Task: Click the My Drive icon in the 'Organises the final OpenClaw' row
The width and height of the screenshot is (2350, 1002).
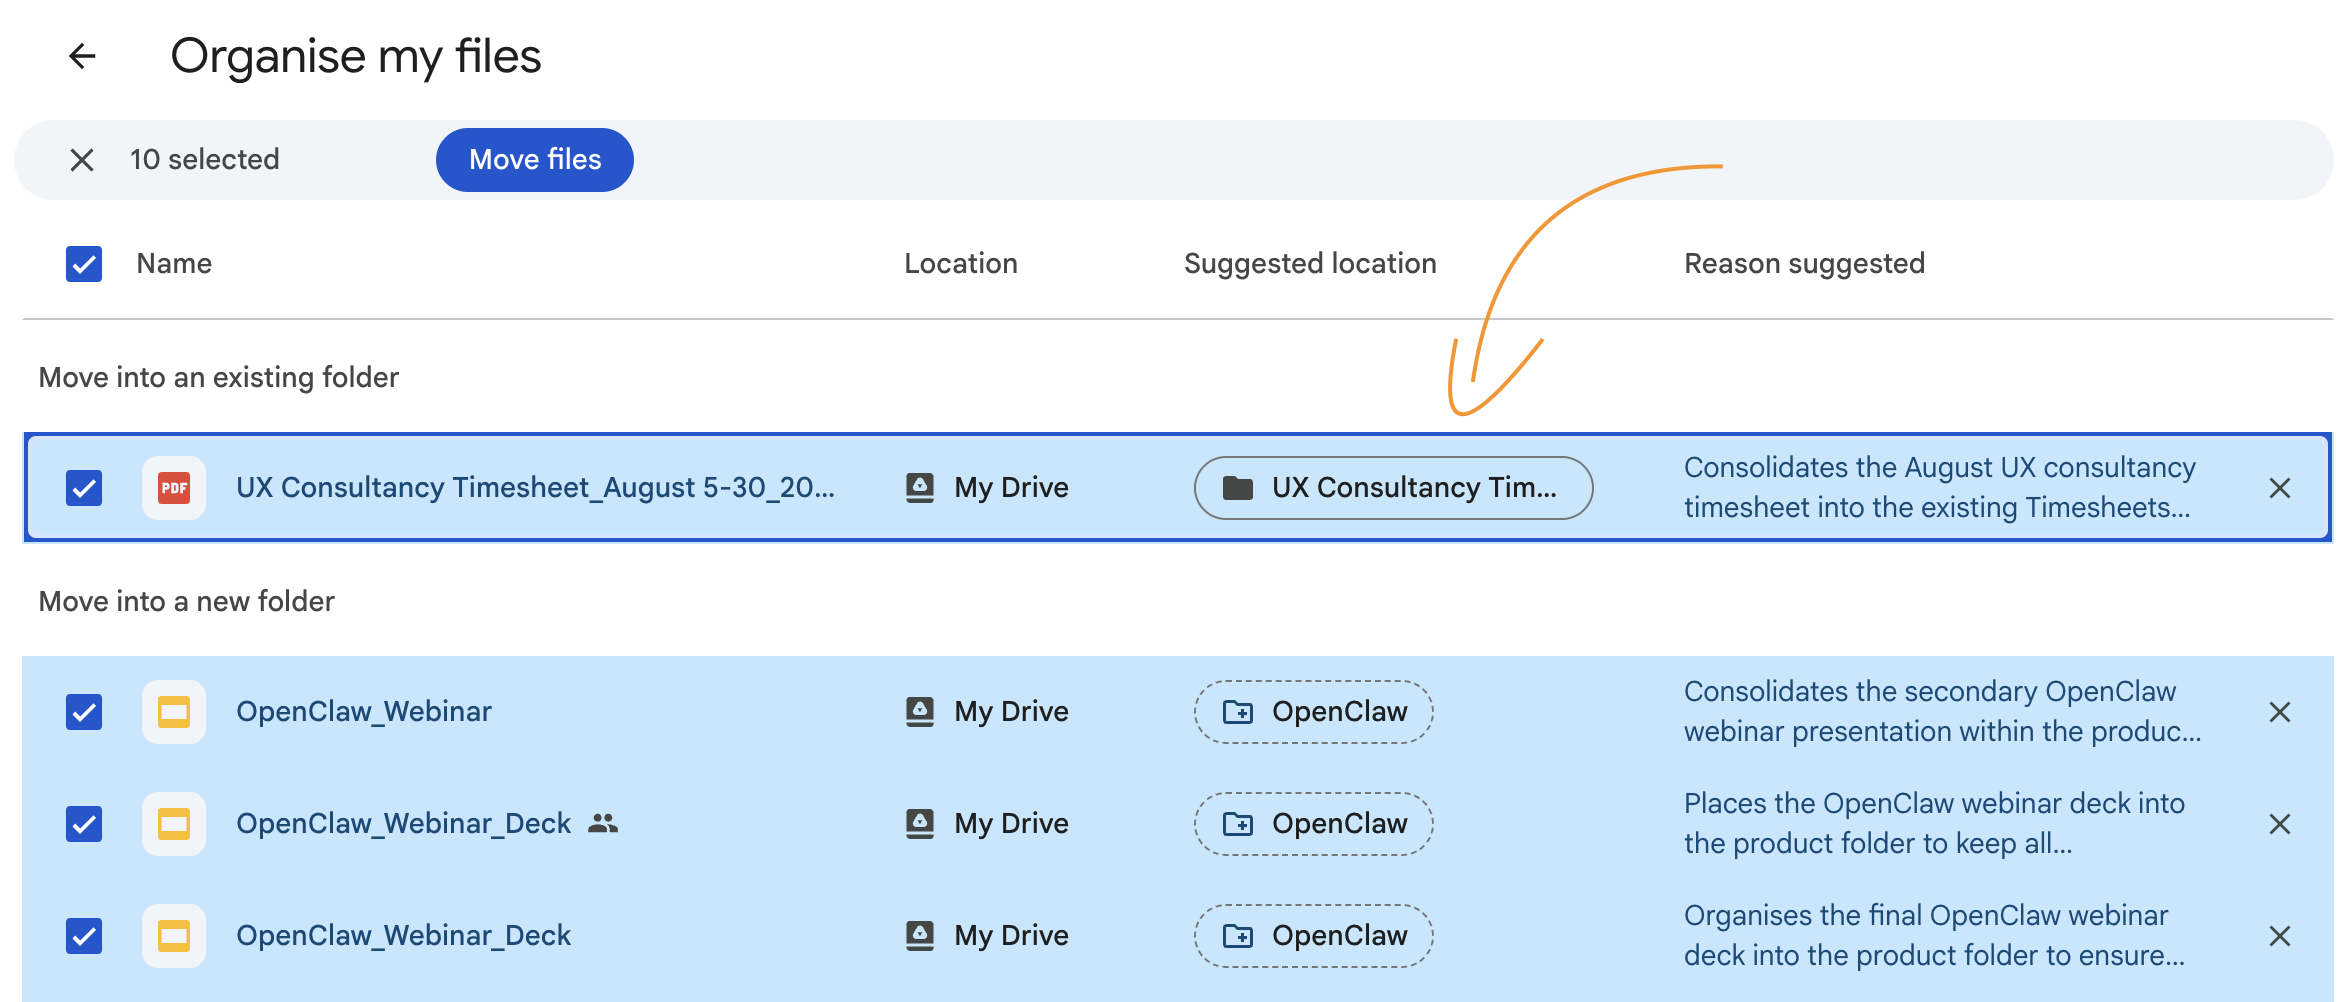Action: (x=920, y=936)
